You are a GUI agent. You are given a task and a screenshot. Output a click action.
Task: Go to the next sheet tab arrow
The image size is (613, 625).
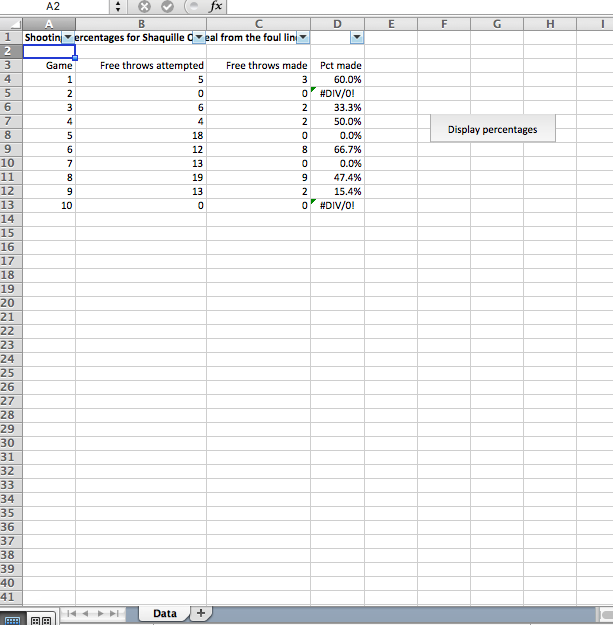tap(100, 613)
